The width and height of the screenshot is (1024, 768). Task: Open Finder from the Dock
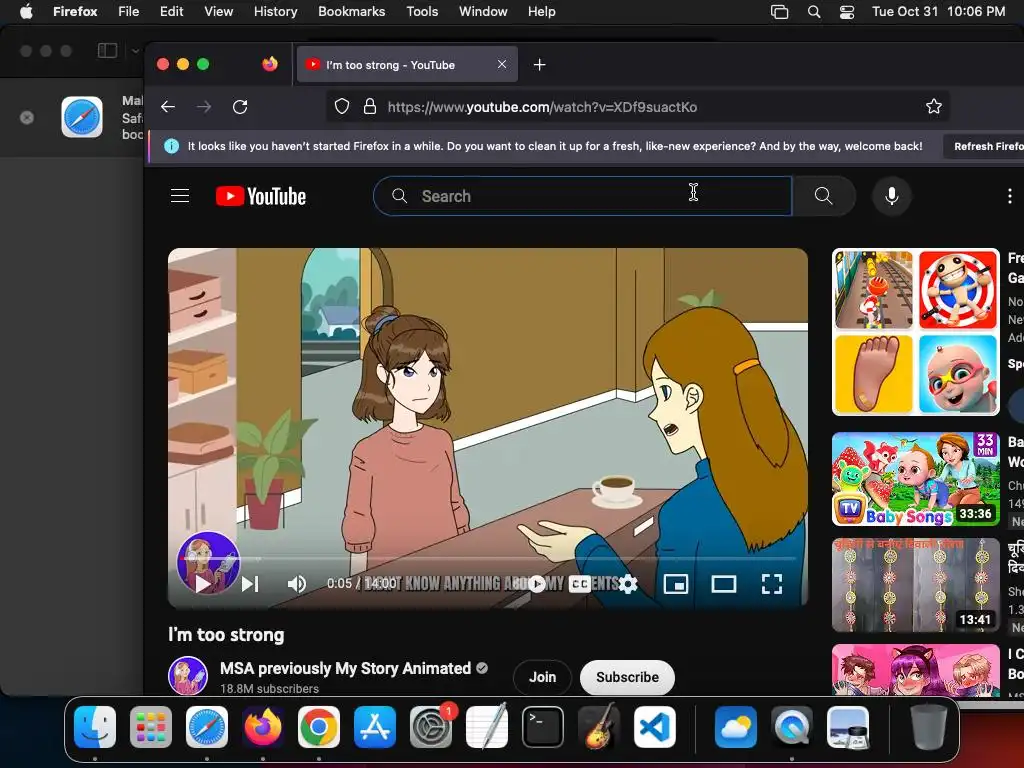tap(95, 727)
